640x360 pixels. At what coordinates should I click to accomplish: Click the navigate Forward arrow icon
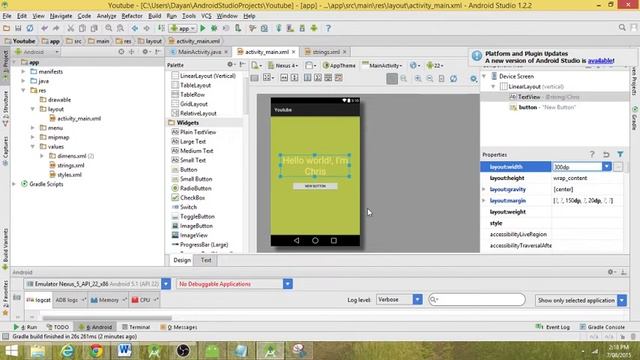point(147,28)
